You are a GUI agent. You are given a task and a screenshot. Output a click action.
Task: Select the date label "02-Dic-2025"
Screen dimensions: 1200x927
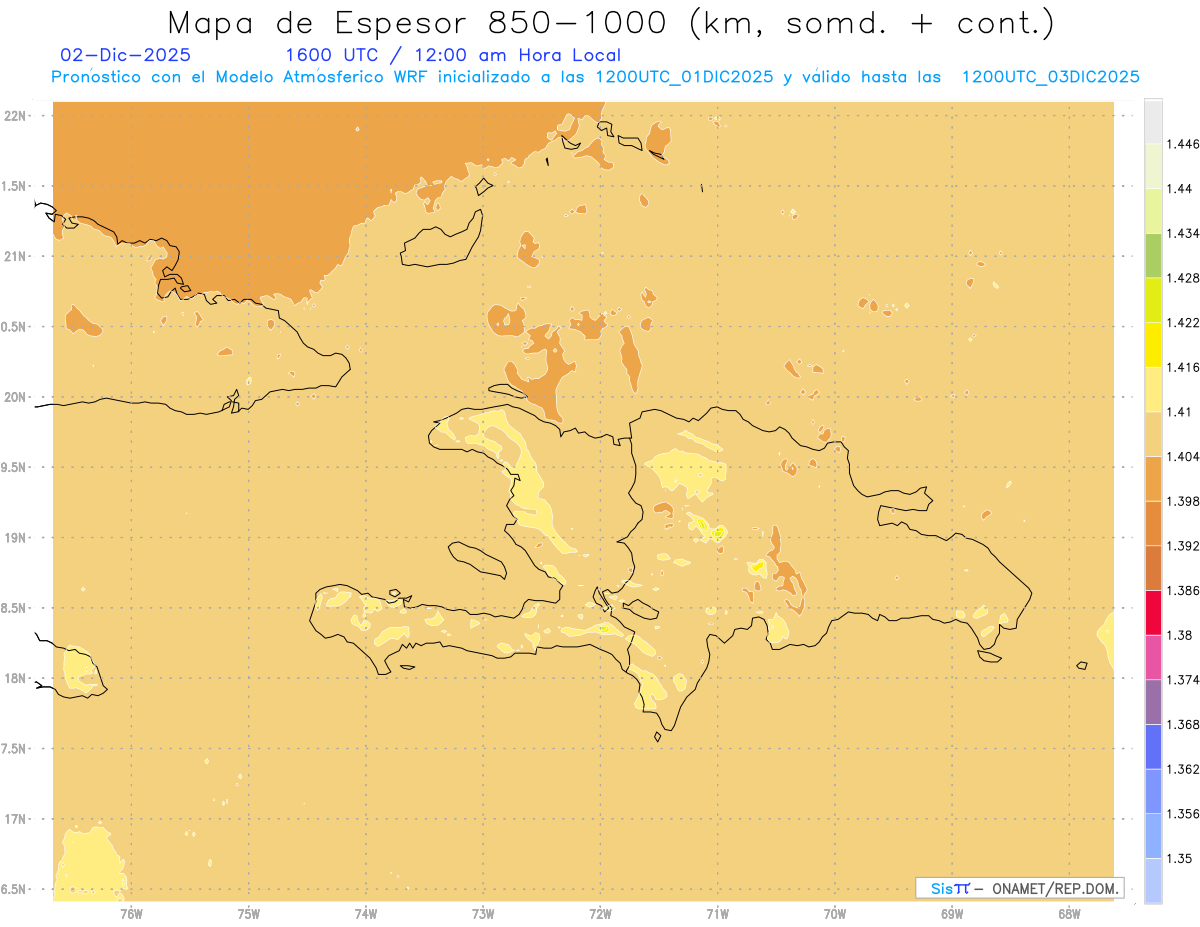pyautogui.click(x=126, y=56)
